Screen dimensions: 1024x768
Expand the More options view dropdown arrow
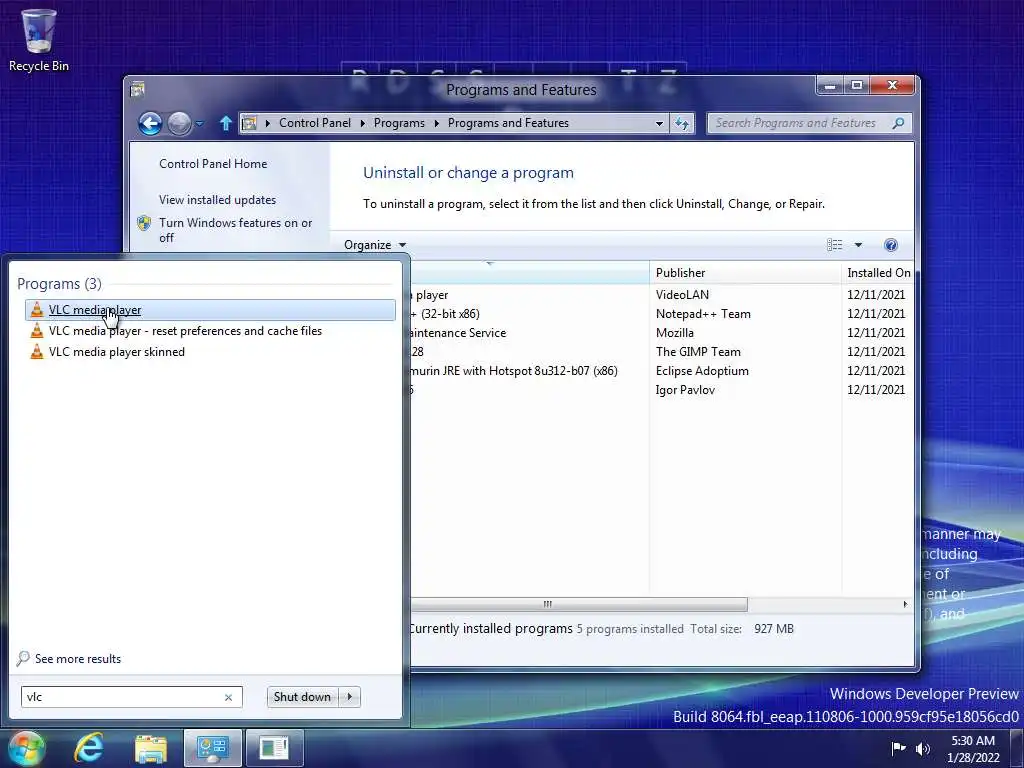[x=858, y=245]
